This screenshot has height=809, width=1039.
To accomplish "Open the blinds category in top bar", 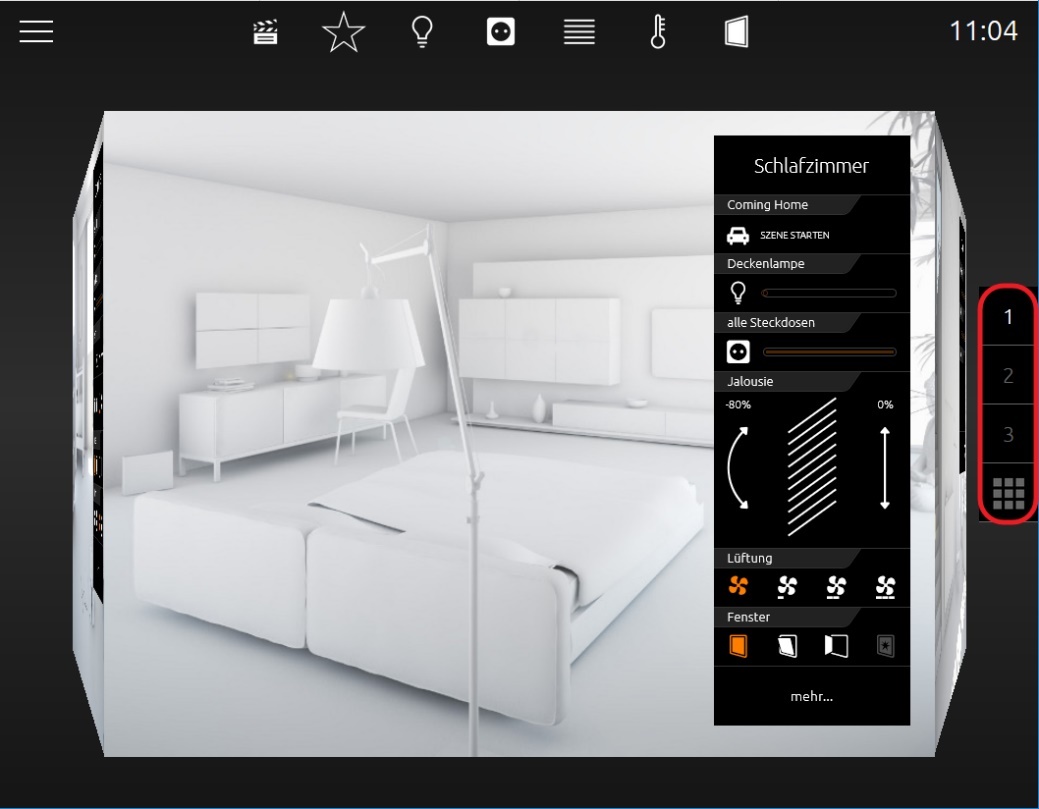I will click(579, 32).
